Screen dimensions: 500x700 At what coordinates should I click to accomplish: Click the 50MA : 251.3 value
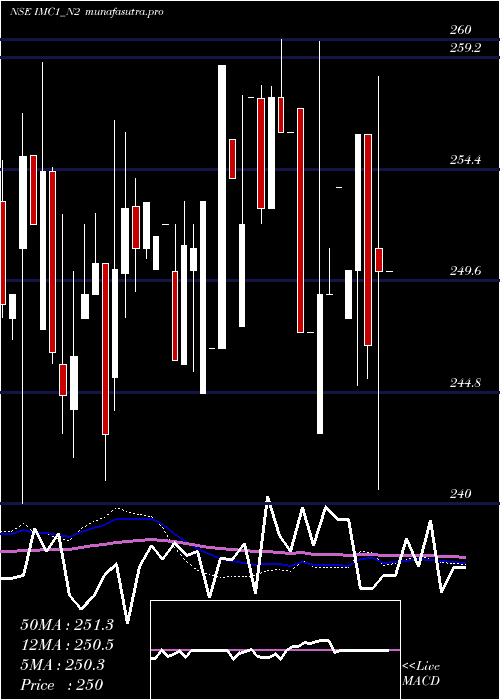tap(67, 625)
